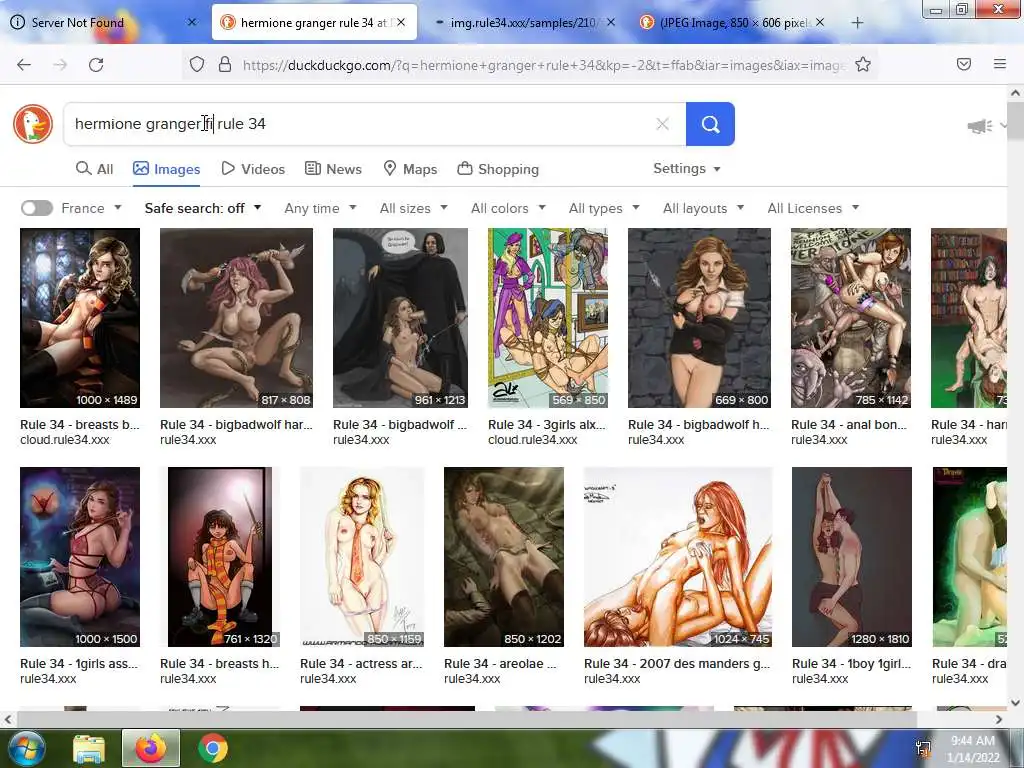Switch to the All results tab

(x=95, y=169)
